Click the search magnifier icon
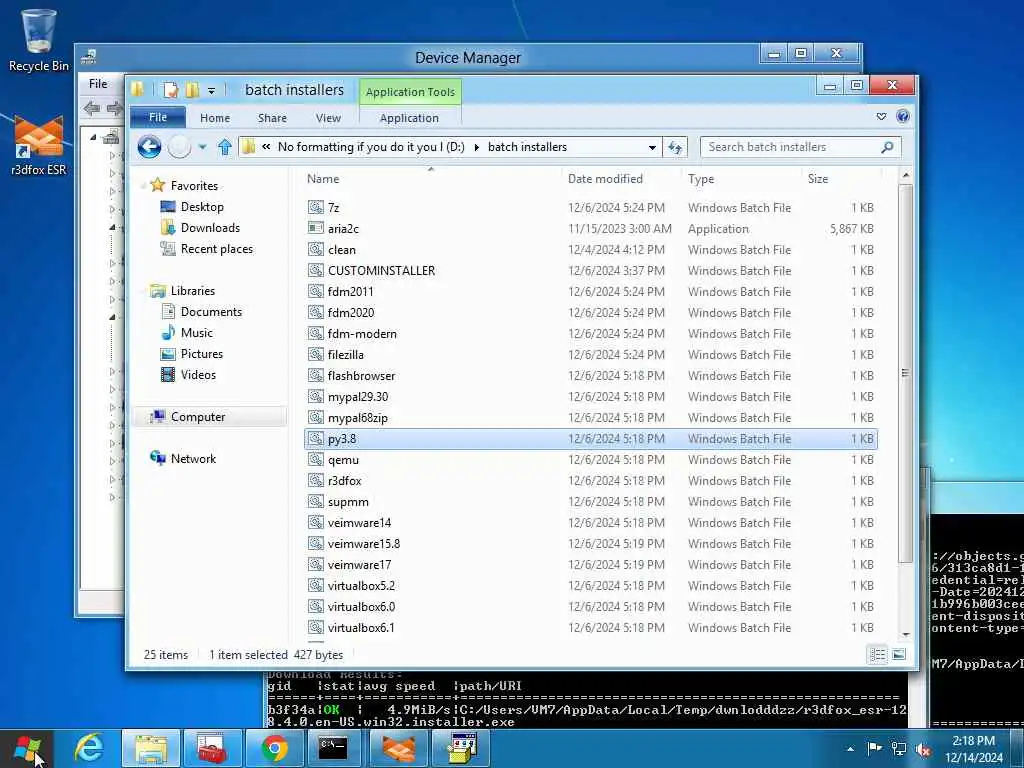Viewport: 1024px width, 768px height. 887,147
